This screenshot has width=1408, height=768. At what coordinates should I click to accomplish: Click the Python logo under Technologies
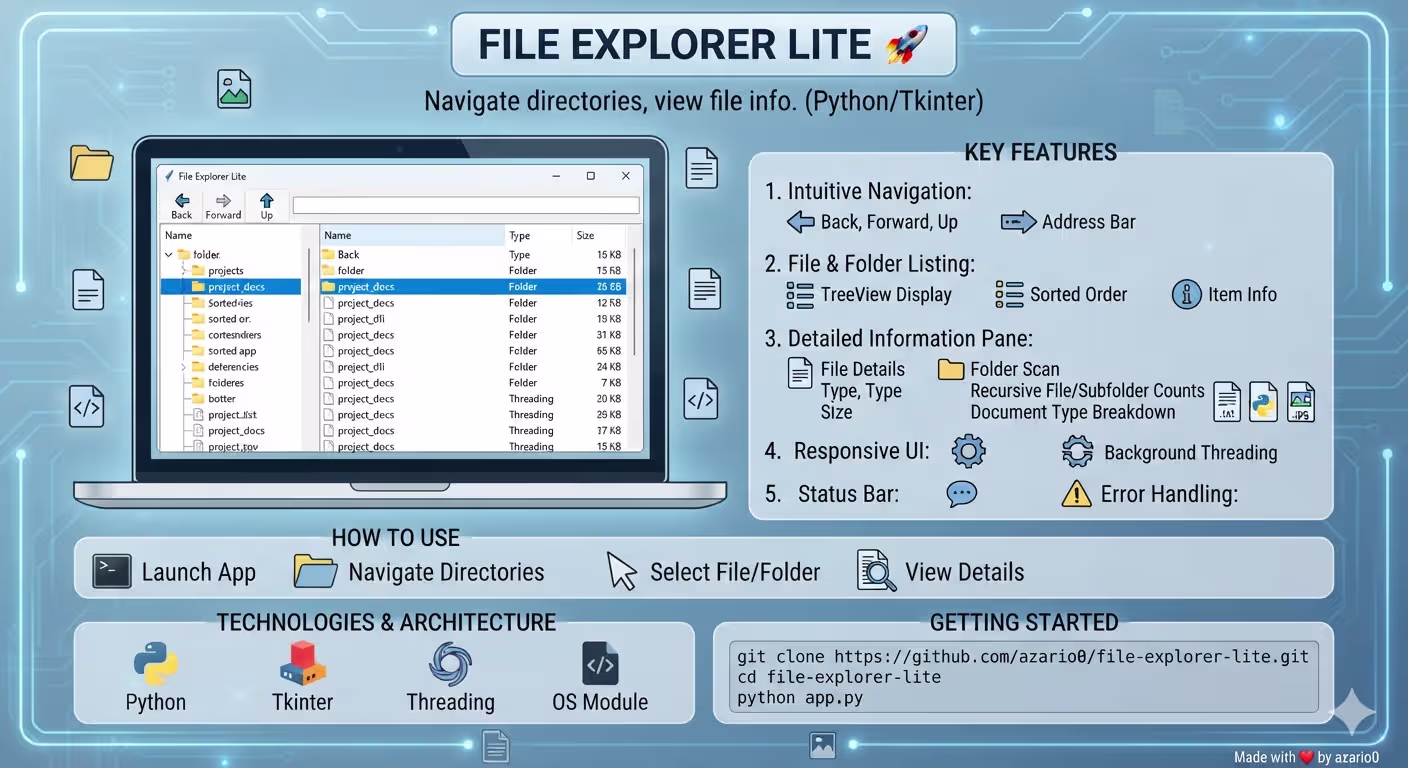pyautogui.click(x=156, y=663)
